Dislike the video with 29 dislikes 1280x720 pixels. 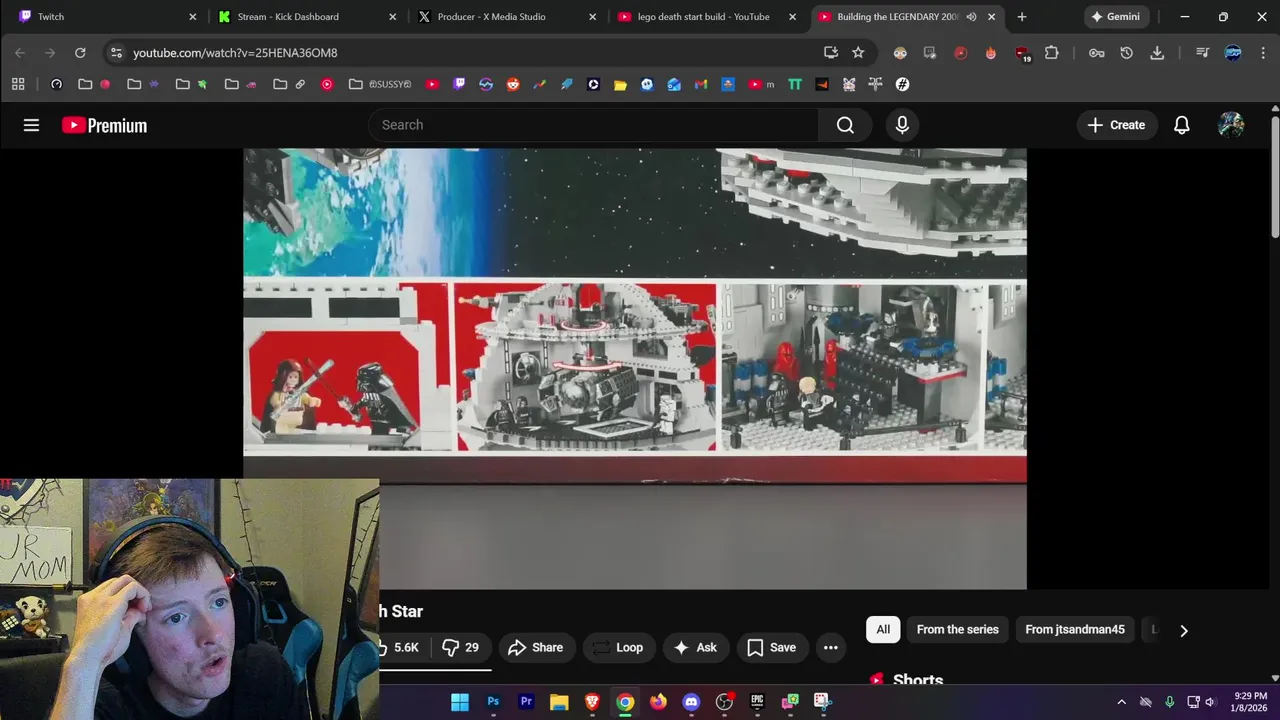click(460, 647)
